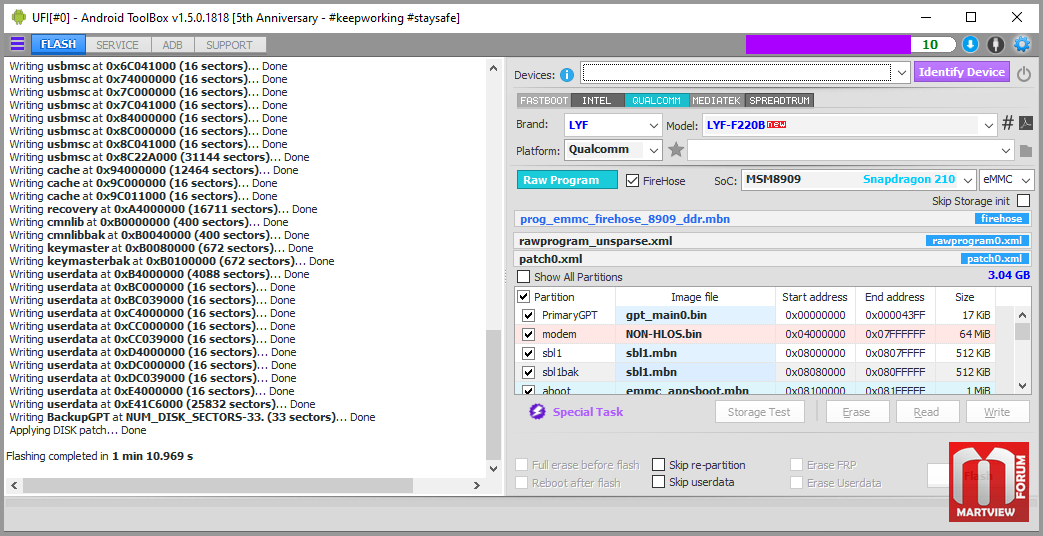Viewport: 1043px width, 536px height.
Task: Select the SPREADTRUM platform tab
Action: click(x=780, y=100)
